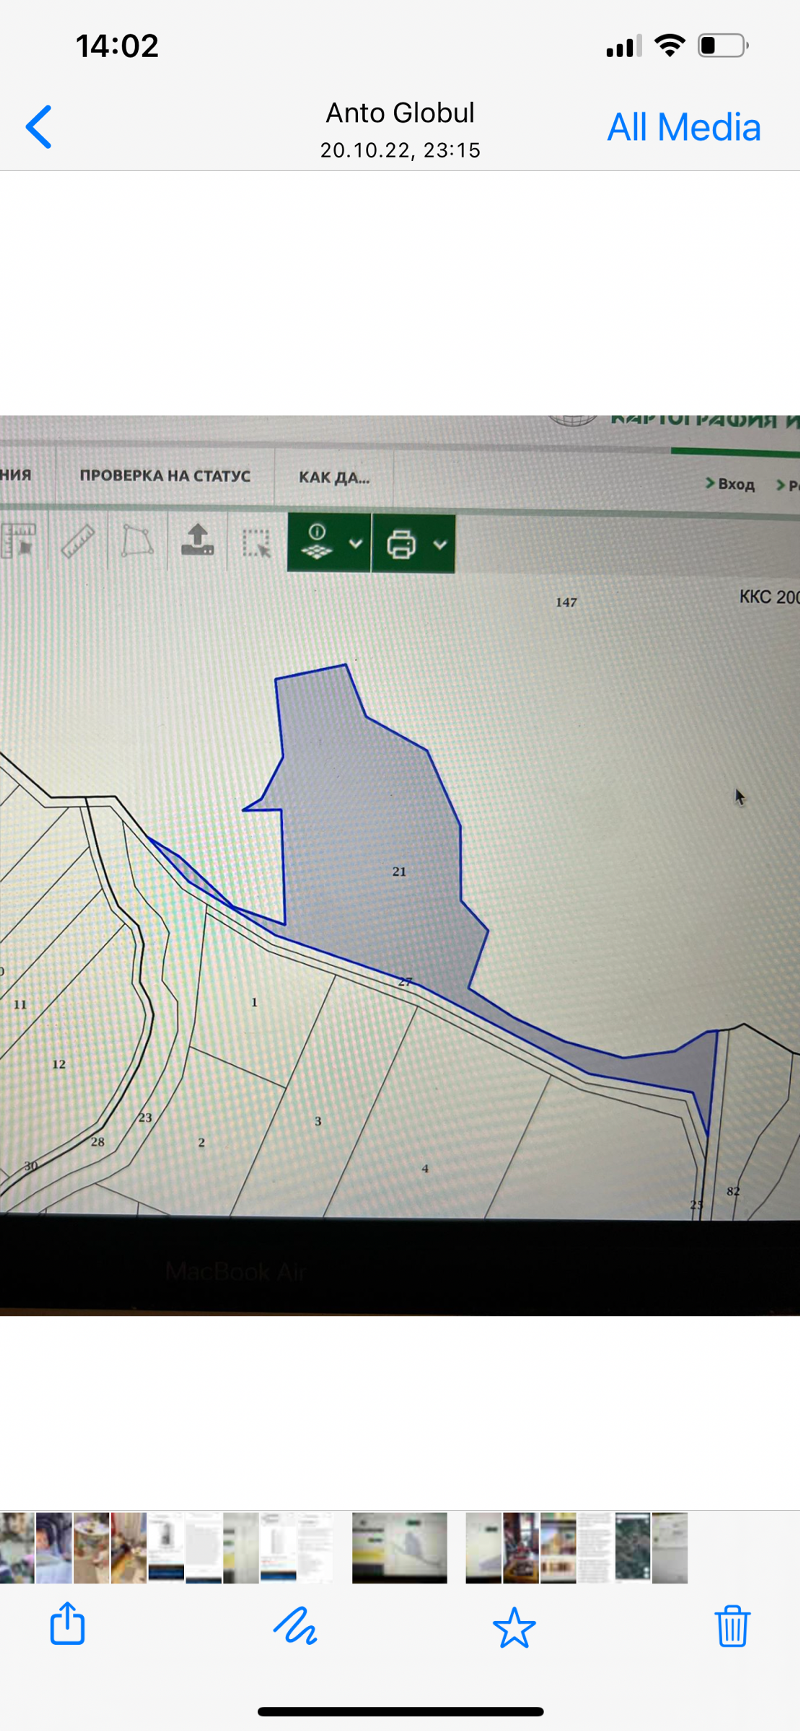Tap the back chevron arrow
Image resolution: width=800 pixels, height=1731 pixels.
pyautogui.click(x=39, y=127)
